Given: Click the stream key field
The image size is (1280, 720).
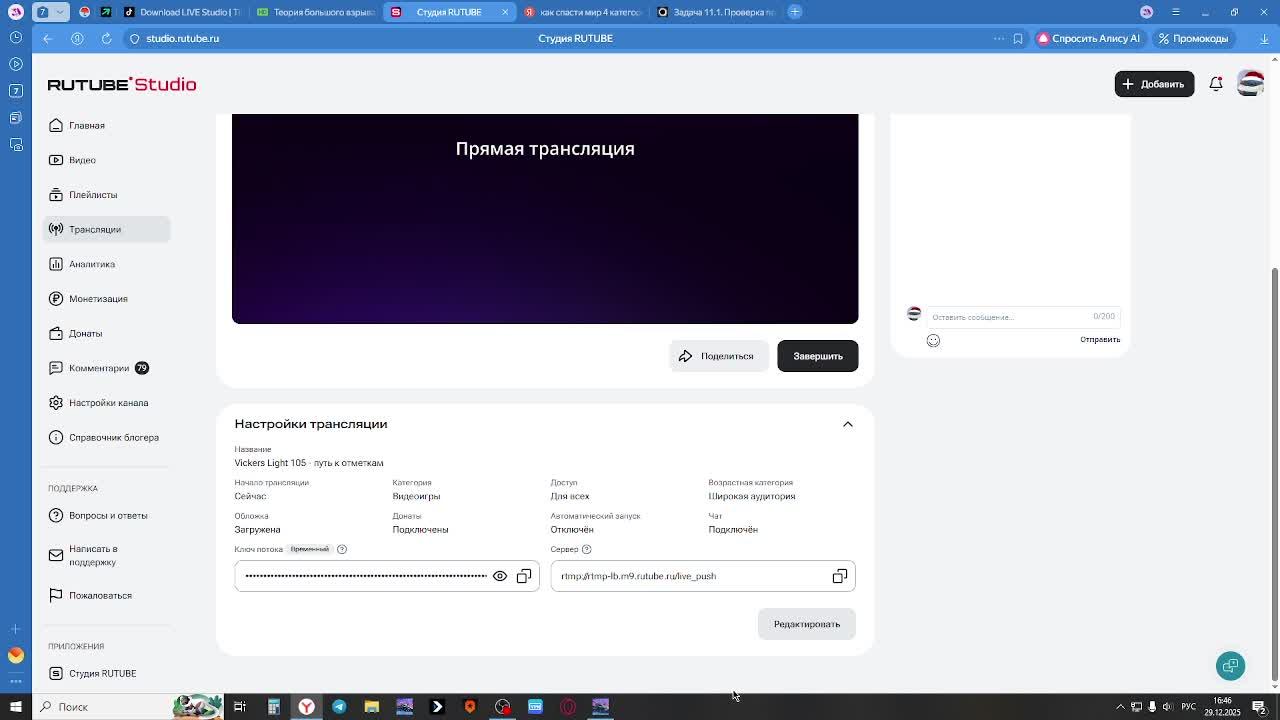Looking at the screenshot, I should [387, 576].
